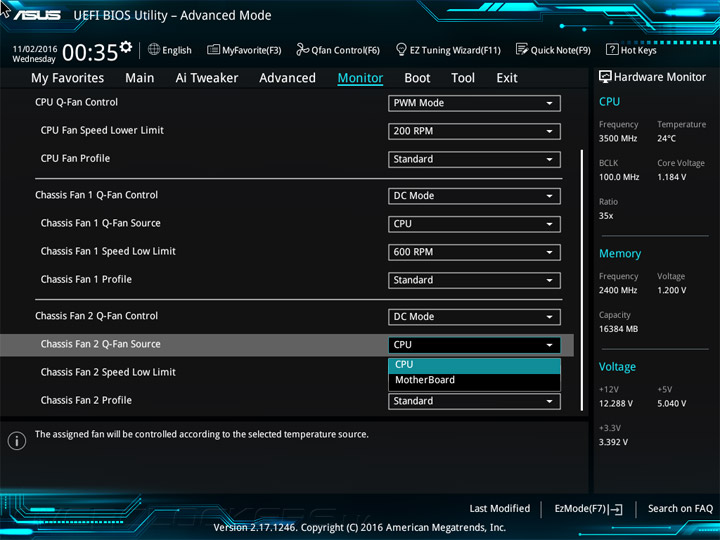
Task: Open Chassis Fan 1 Speed Low Limit dropdown
Action: 474,252
